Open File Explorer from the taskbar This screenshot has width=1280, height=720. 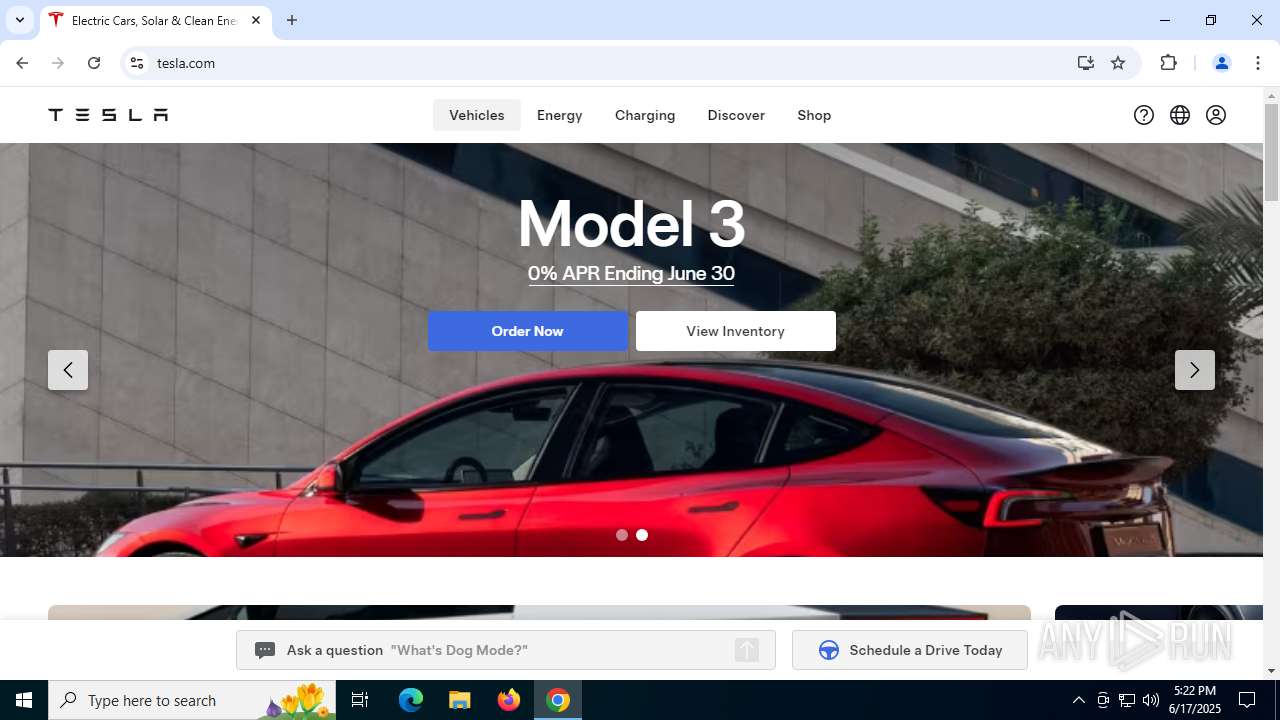[460, 700]
